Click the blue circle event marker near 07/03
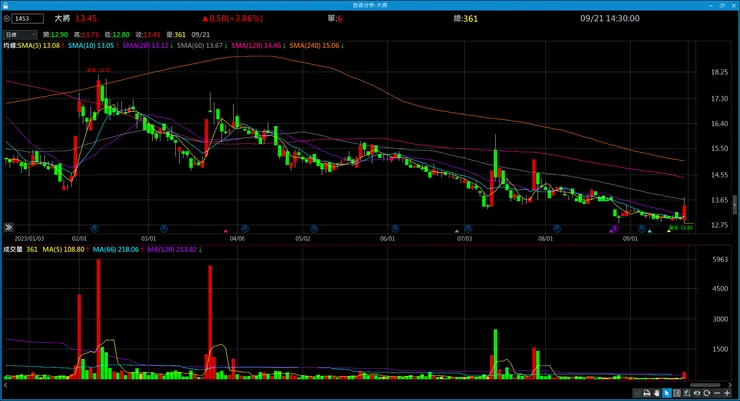Image resolution: width=740 pixels, height=401 pixels. coord(468,228)
